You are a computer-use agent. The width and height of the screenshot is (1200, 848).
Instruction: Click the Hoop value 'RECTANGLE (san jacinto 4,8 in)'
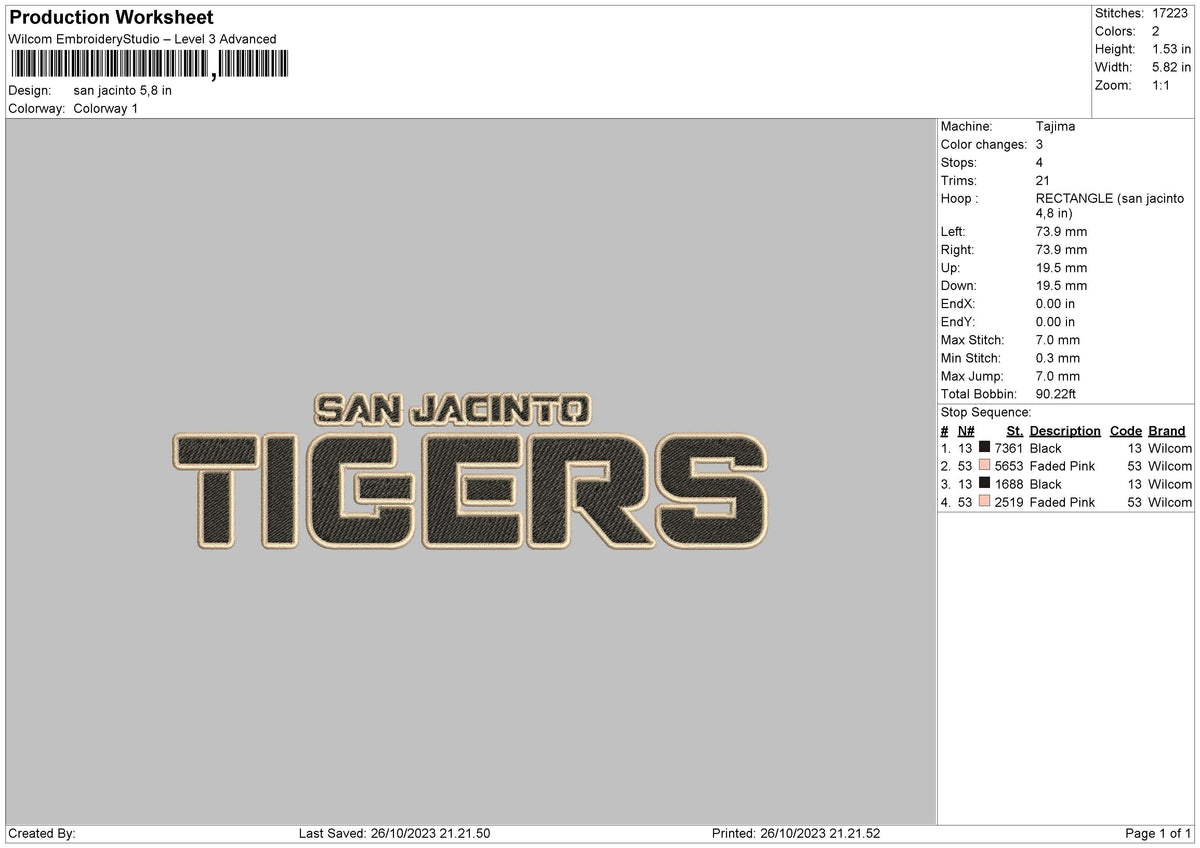click(x=1110, y=206)
